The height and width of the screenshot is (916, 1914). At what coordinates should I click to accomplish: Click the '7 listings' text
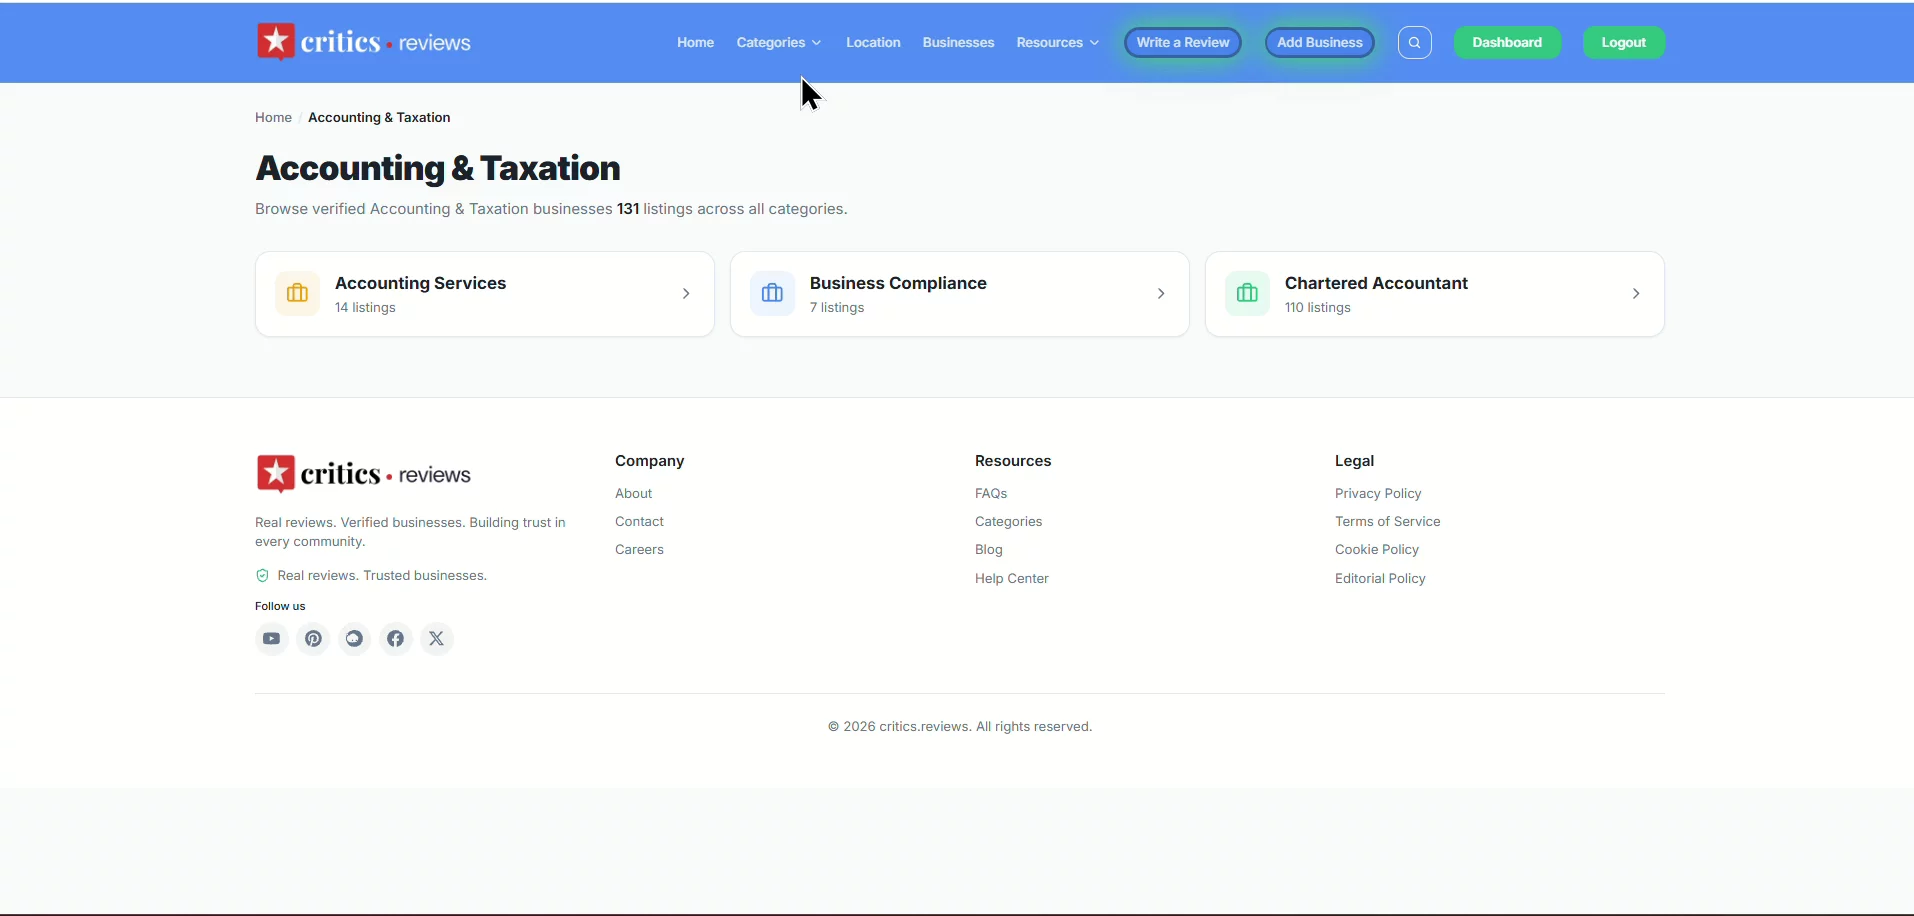(838, 308)
